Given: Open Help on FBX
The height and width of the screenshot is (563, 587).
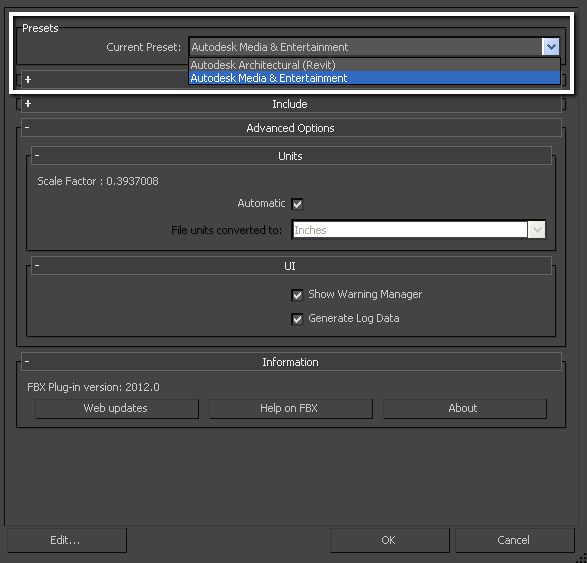Looking at the screenshot, I should click(291, 408).
